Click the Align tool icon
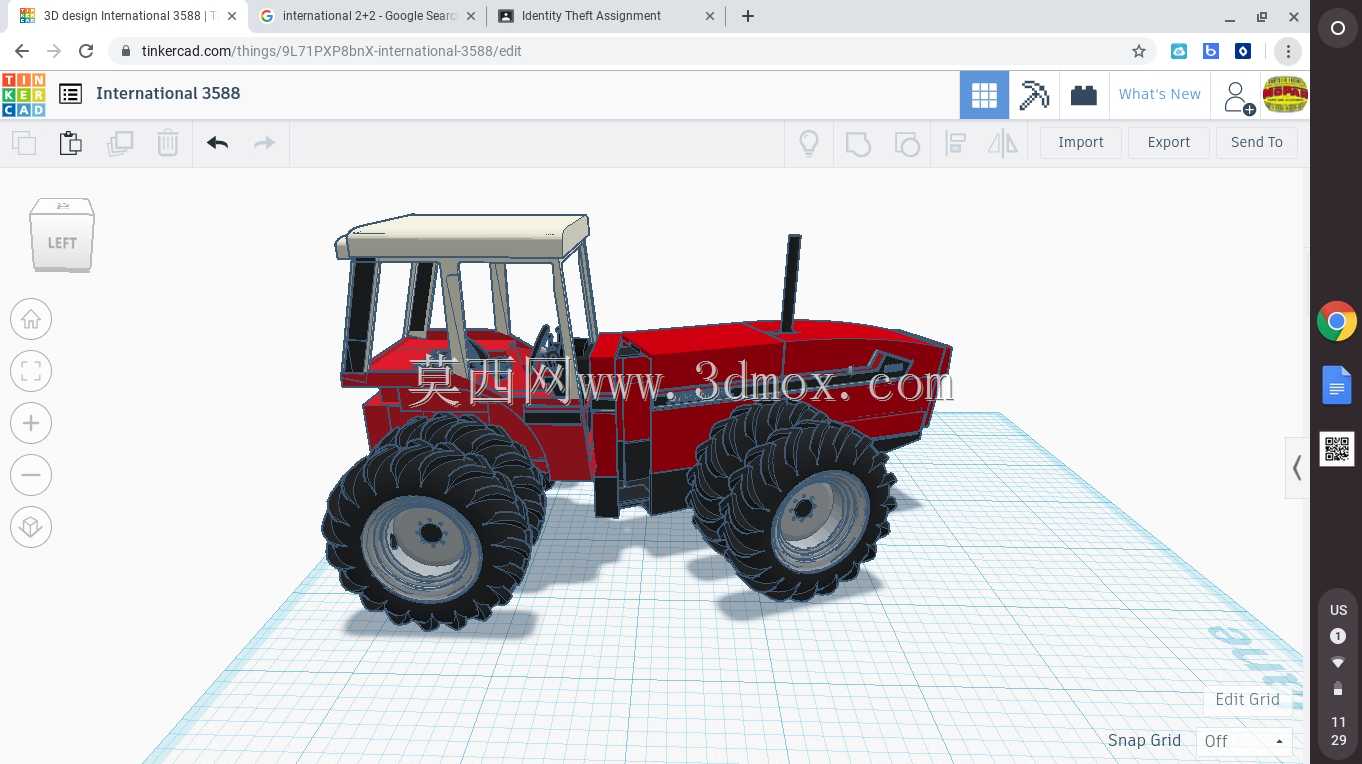The image size is (1362, 764). [955, 143]
